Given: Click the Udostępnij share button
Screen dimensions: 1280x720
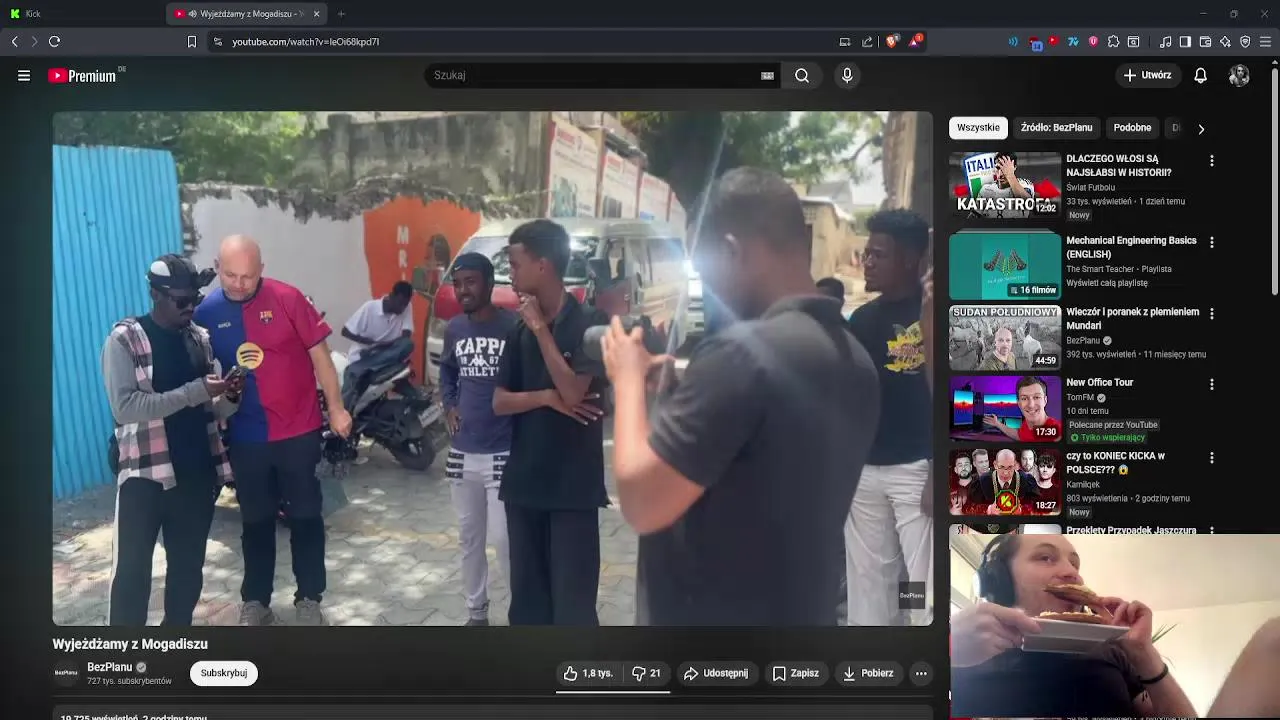Looking at the screenshot, I should pos(715,673).
